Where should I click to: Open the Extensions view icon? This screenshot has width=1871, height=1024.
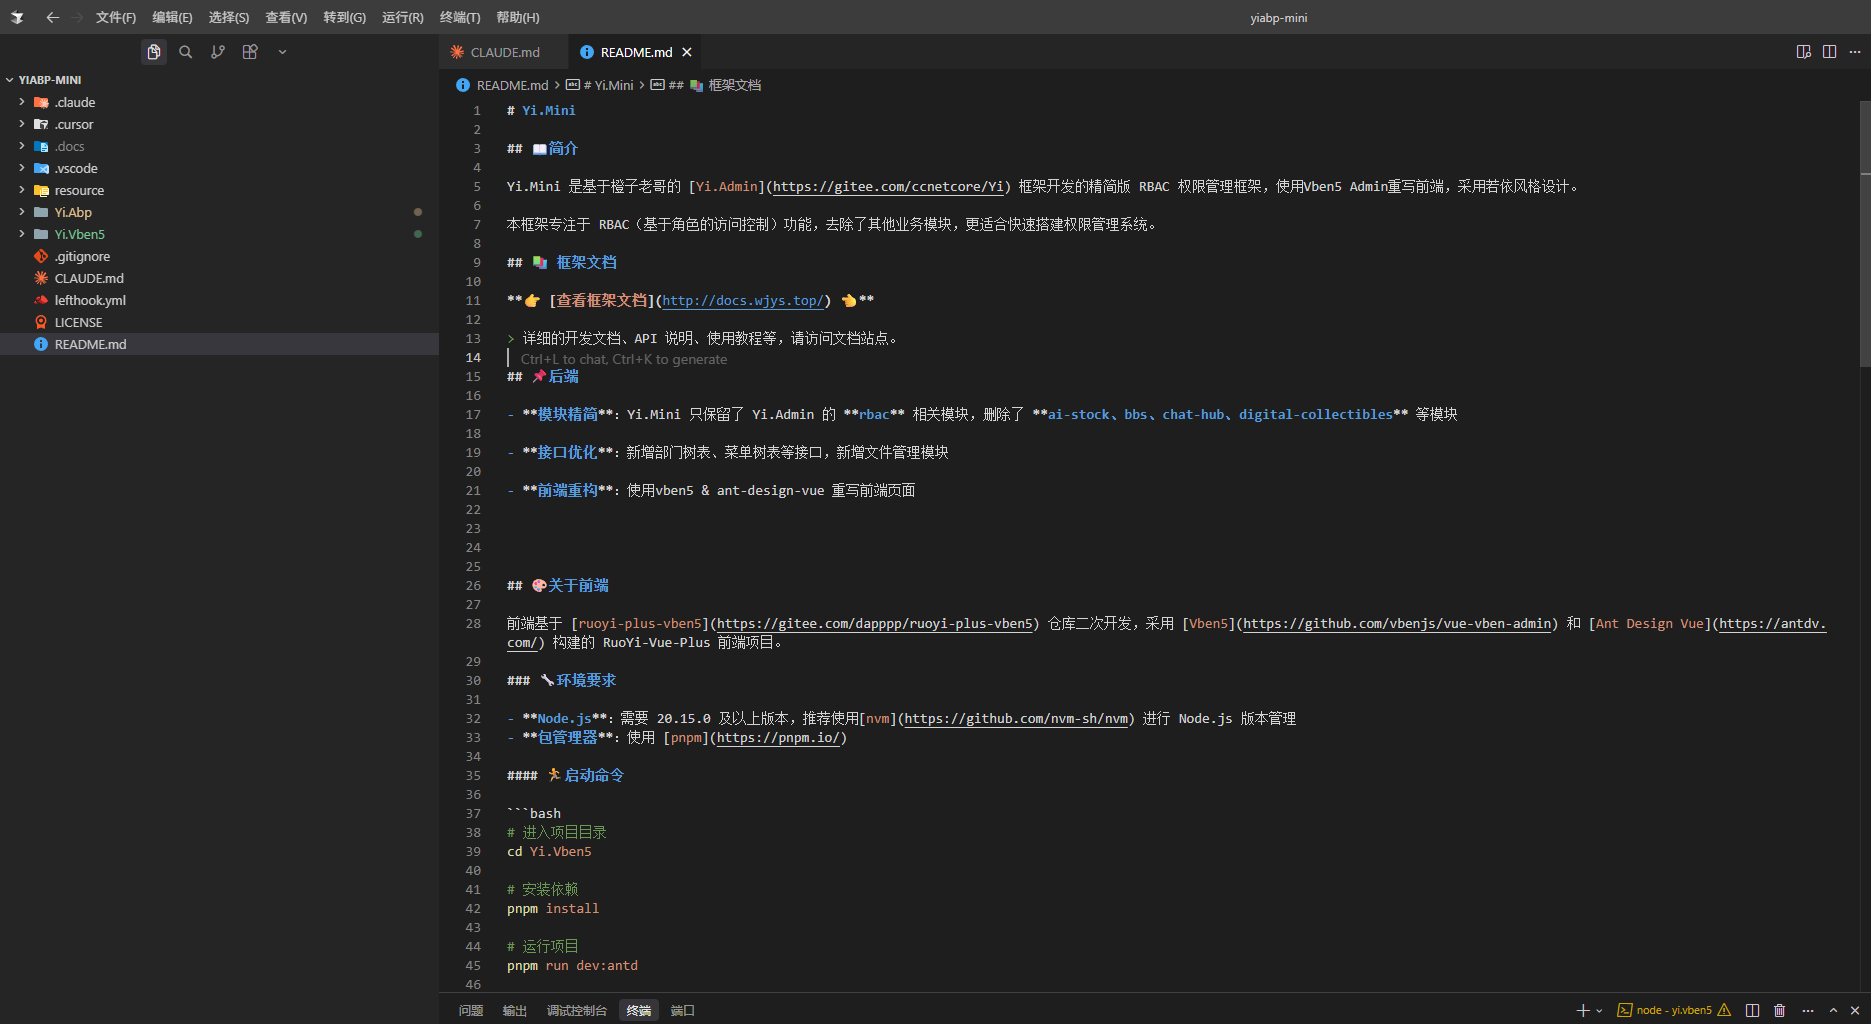pyautogui.click(x=250, y=52)
